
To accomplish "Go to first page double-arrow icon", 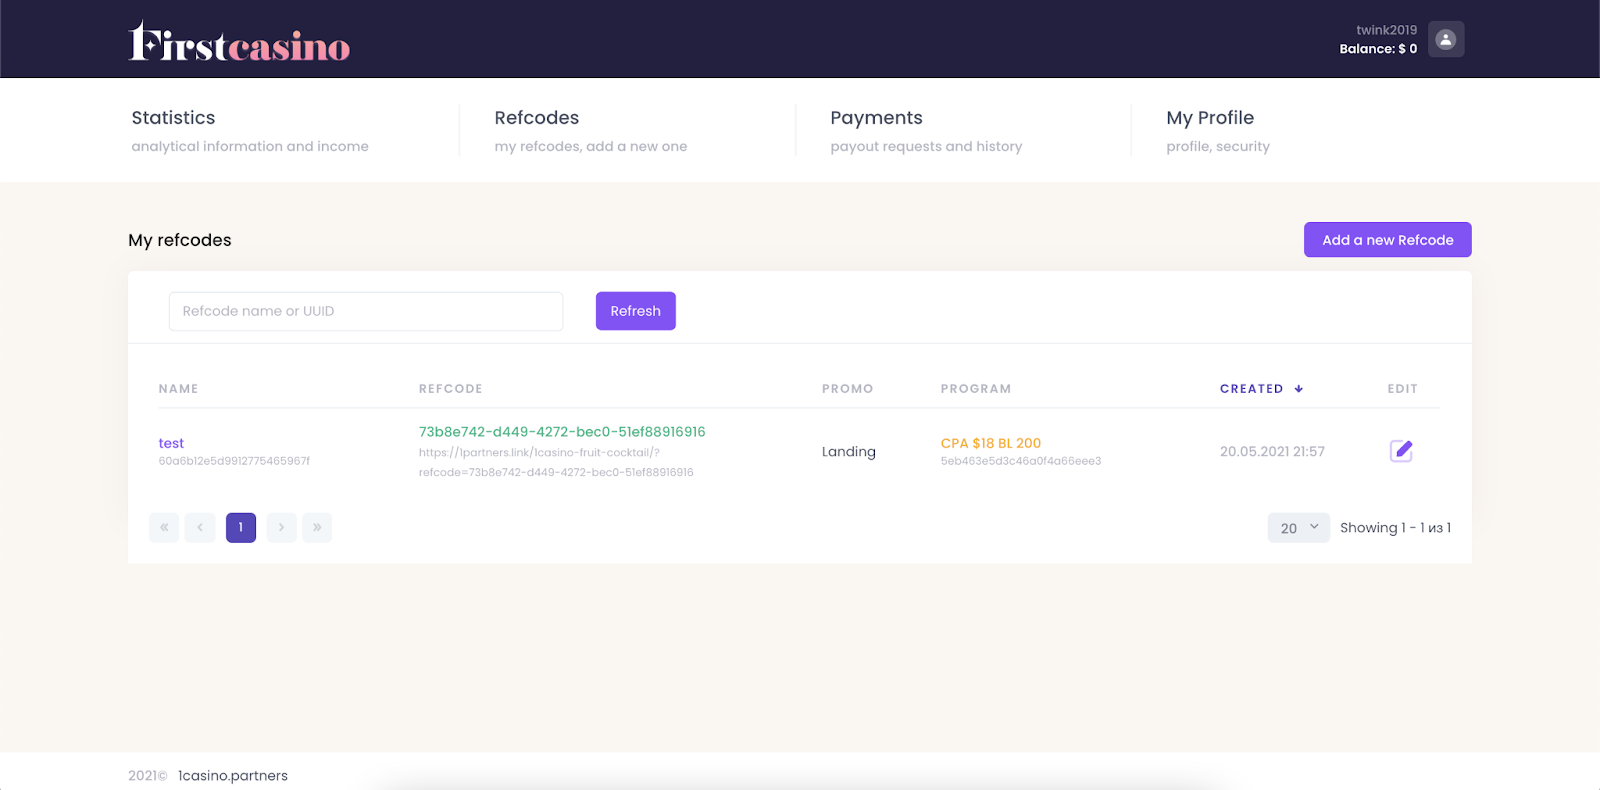I will point(164,527).
